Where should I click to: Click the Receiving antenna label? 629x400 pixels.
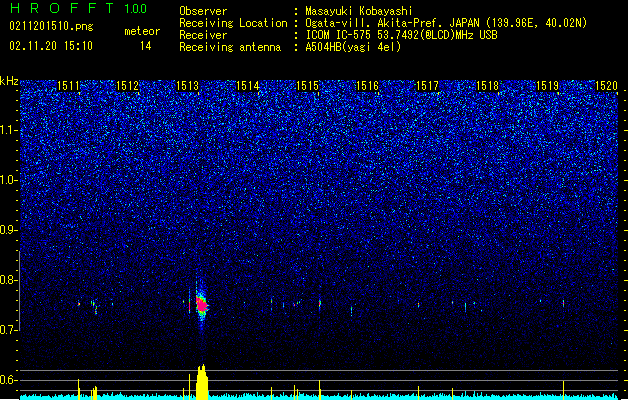point(230,47)
